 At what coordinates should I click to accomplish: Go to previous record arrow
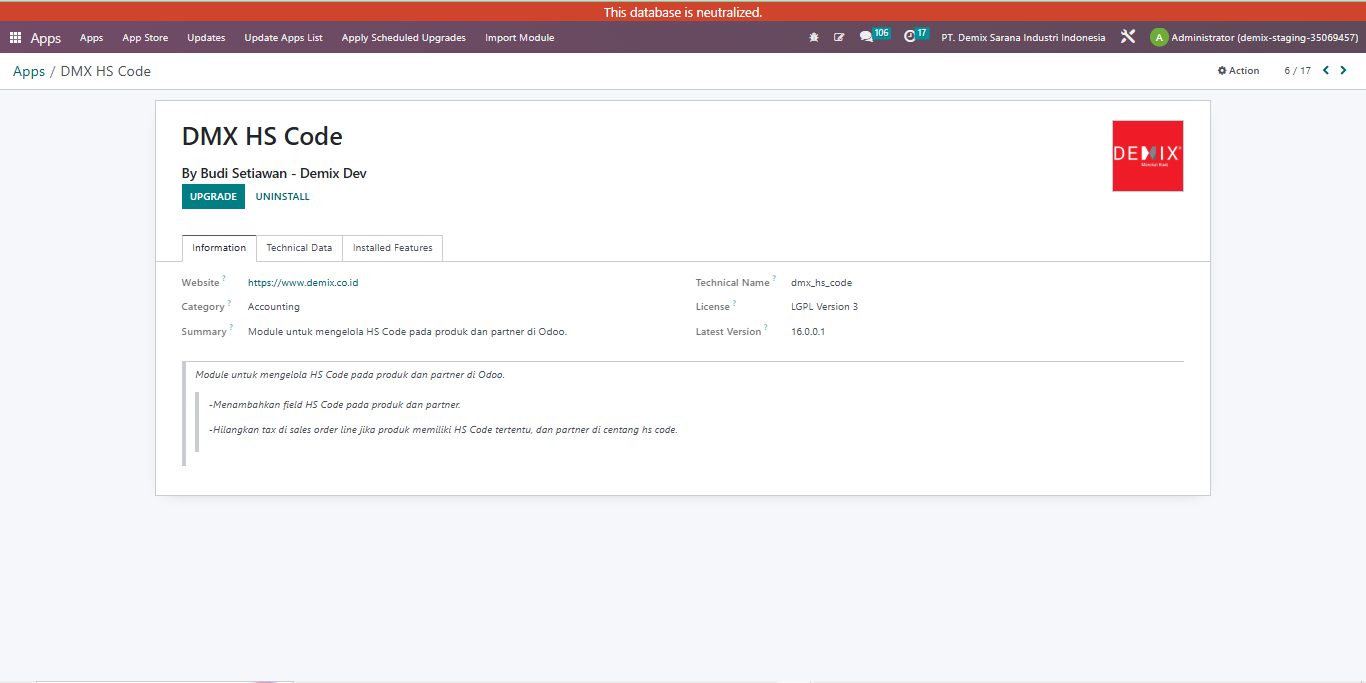[x=1326, y=70]
